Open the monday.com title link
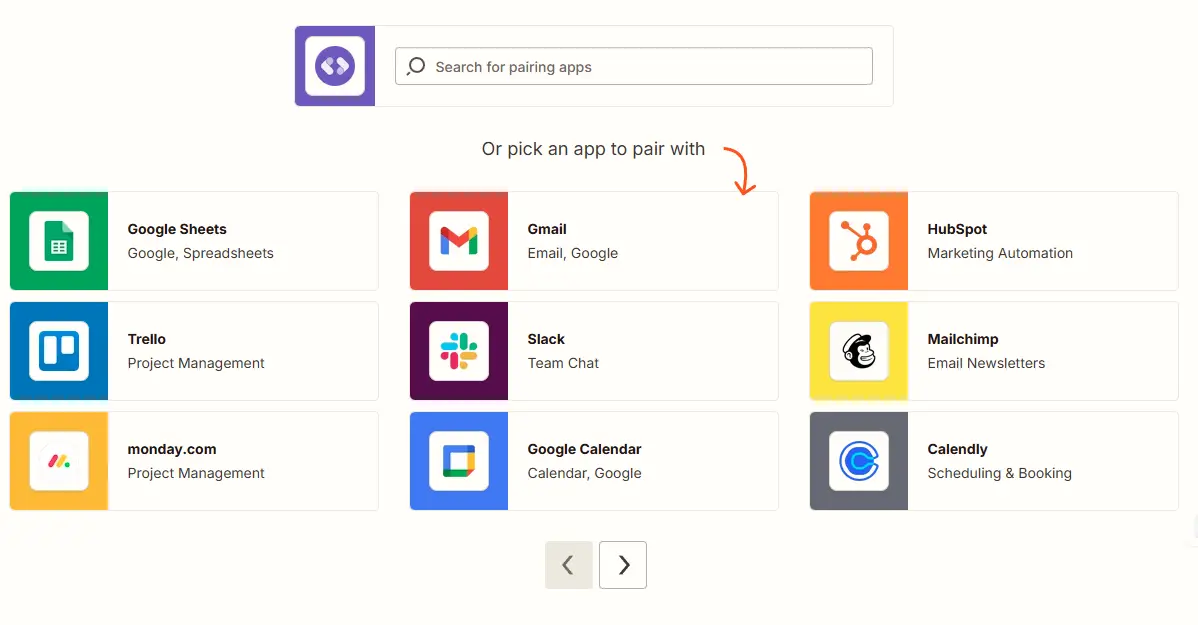 tap(172, 449)
